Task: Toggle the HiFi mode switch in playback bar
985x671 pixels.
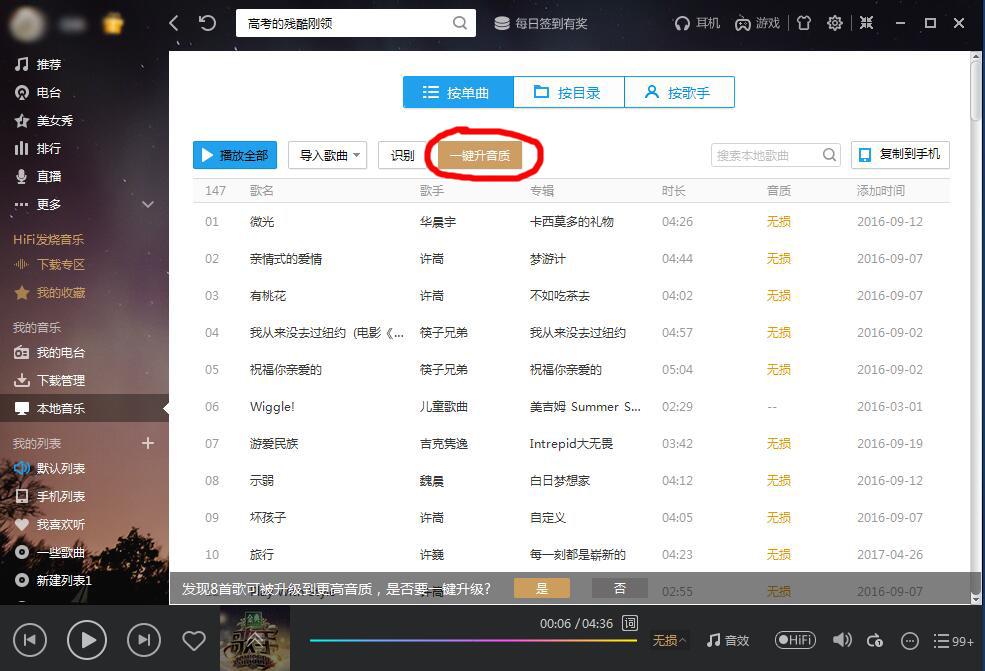Action: (x=795, y=640)
